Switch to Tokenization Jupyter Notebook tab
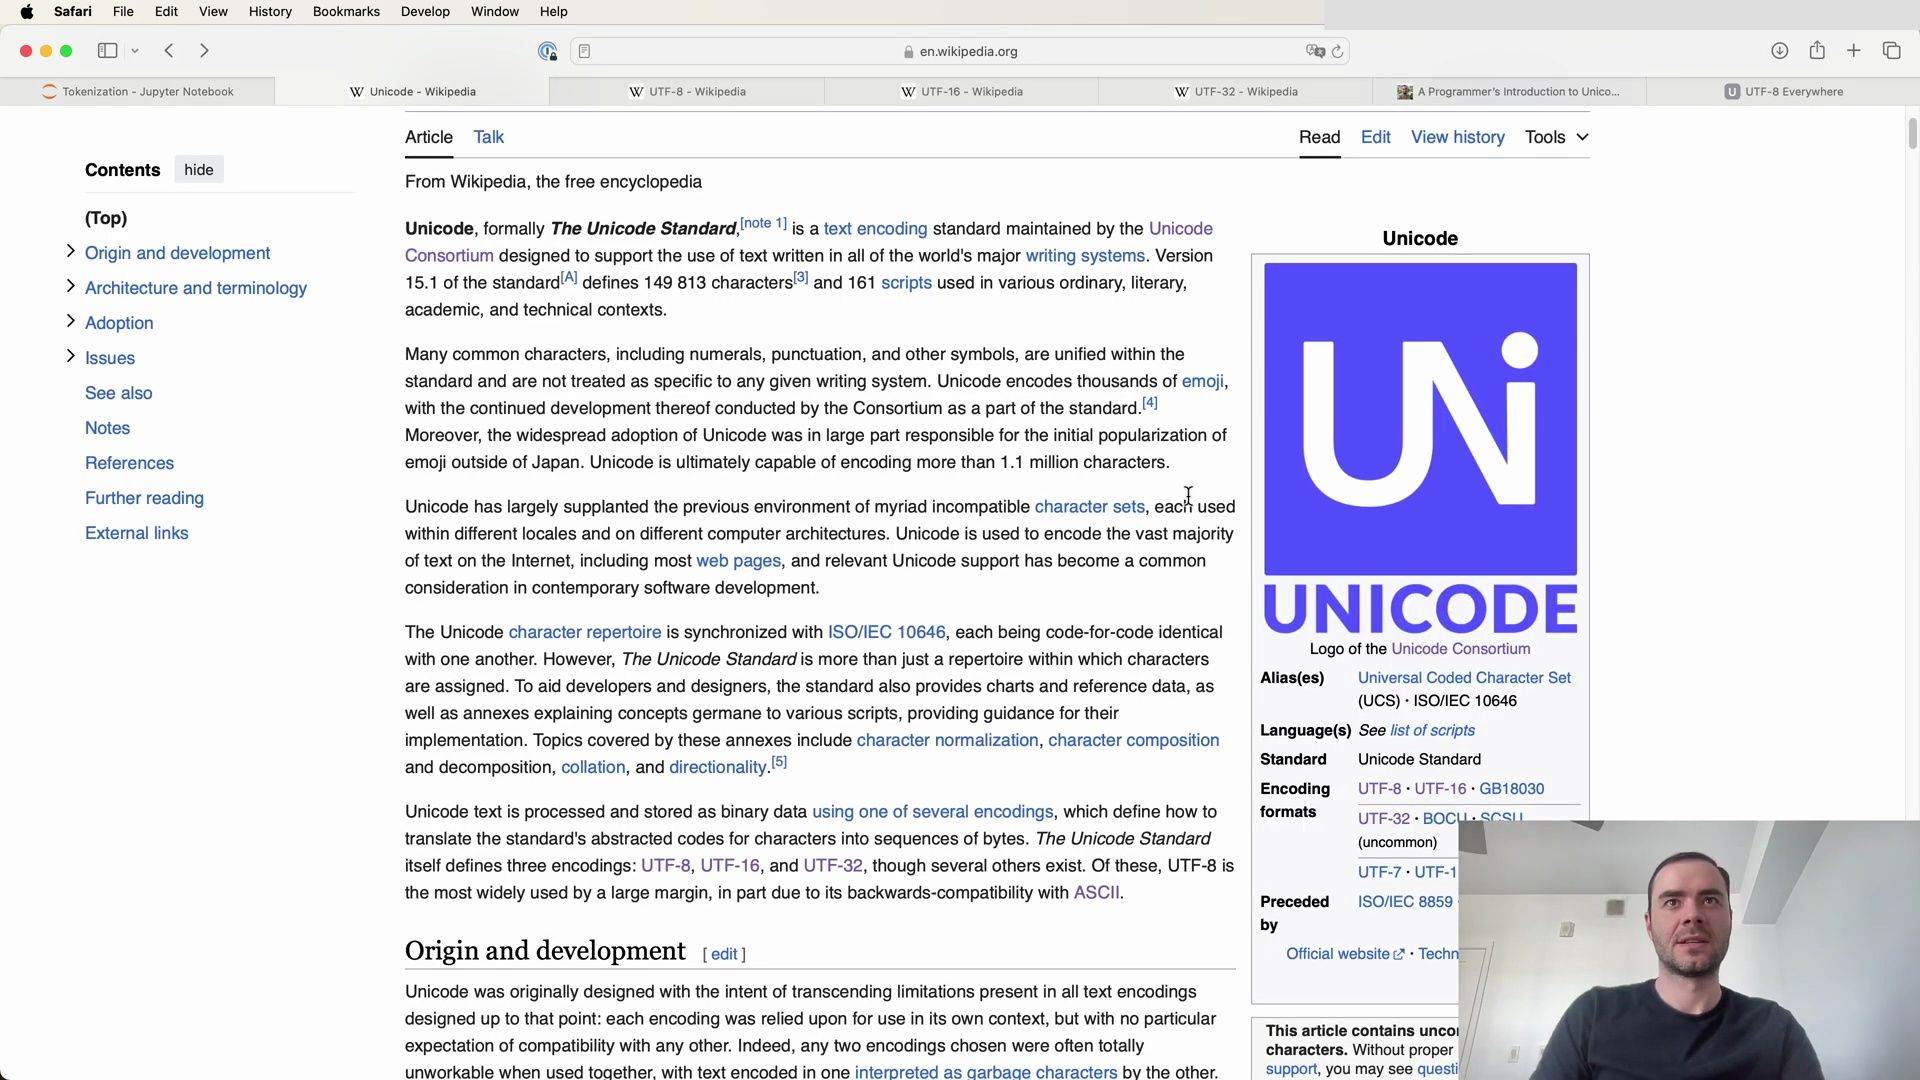This screenshot has height=1080, width=1920. 137,91
